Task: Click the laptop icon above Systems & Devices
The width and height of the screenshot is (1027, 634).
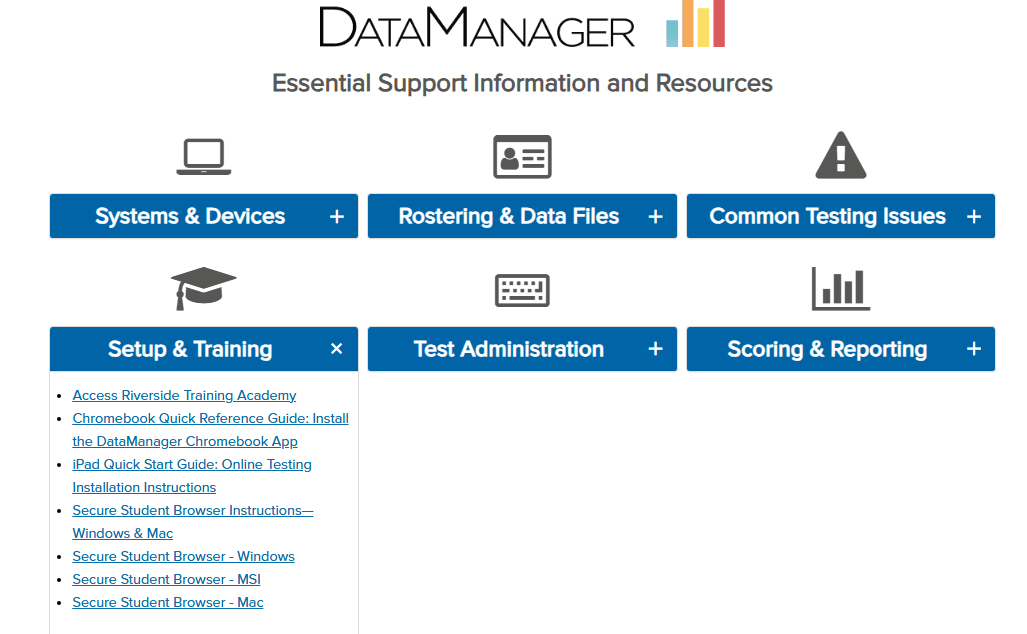Action: point(204,157)
